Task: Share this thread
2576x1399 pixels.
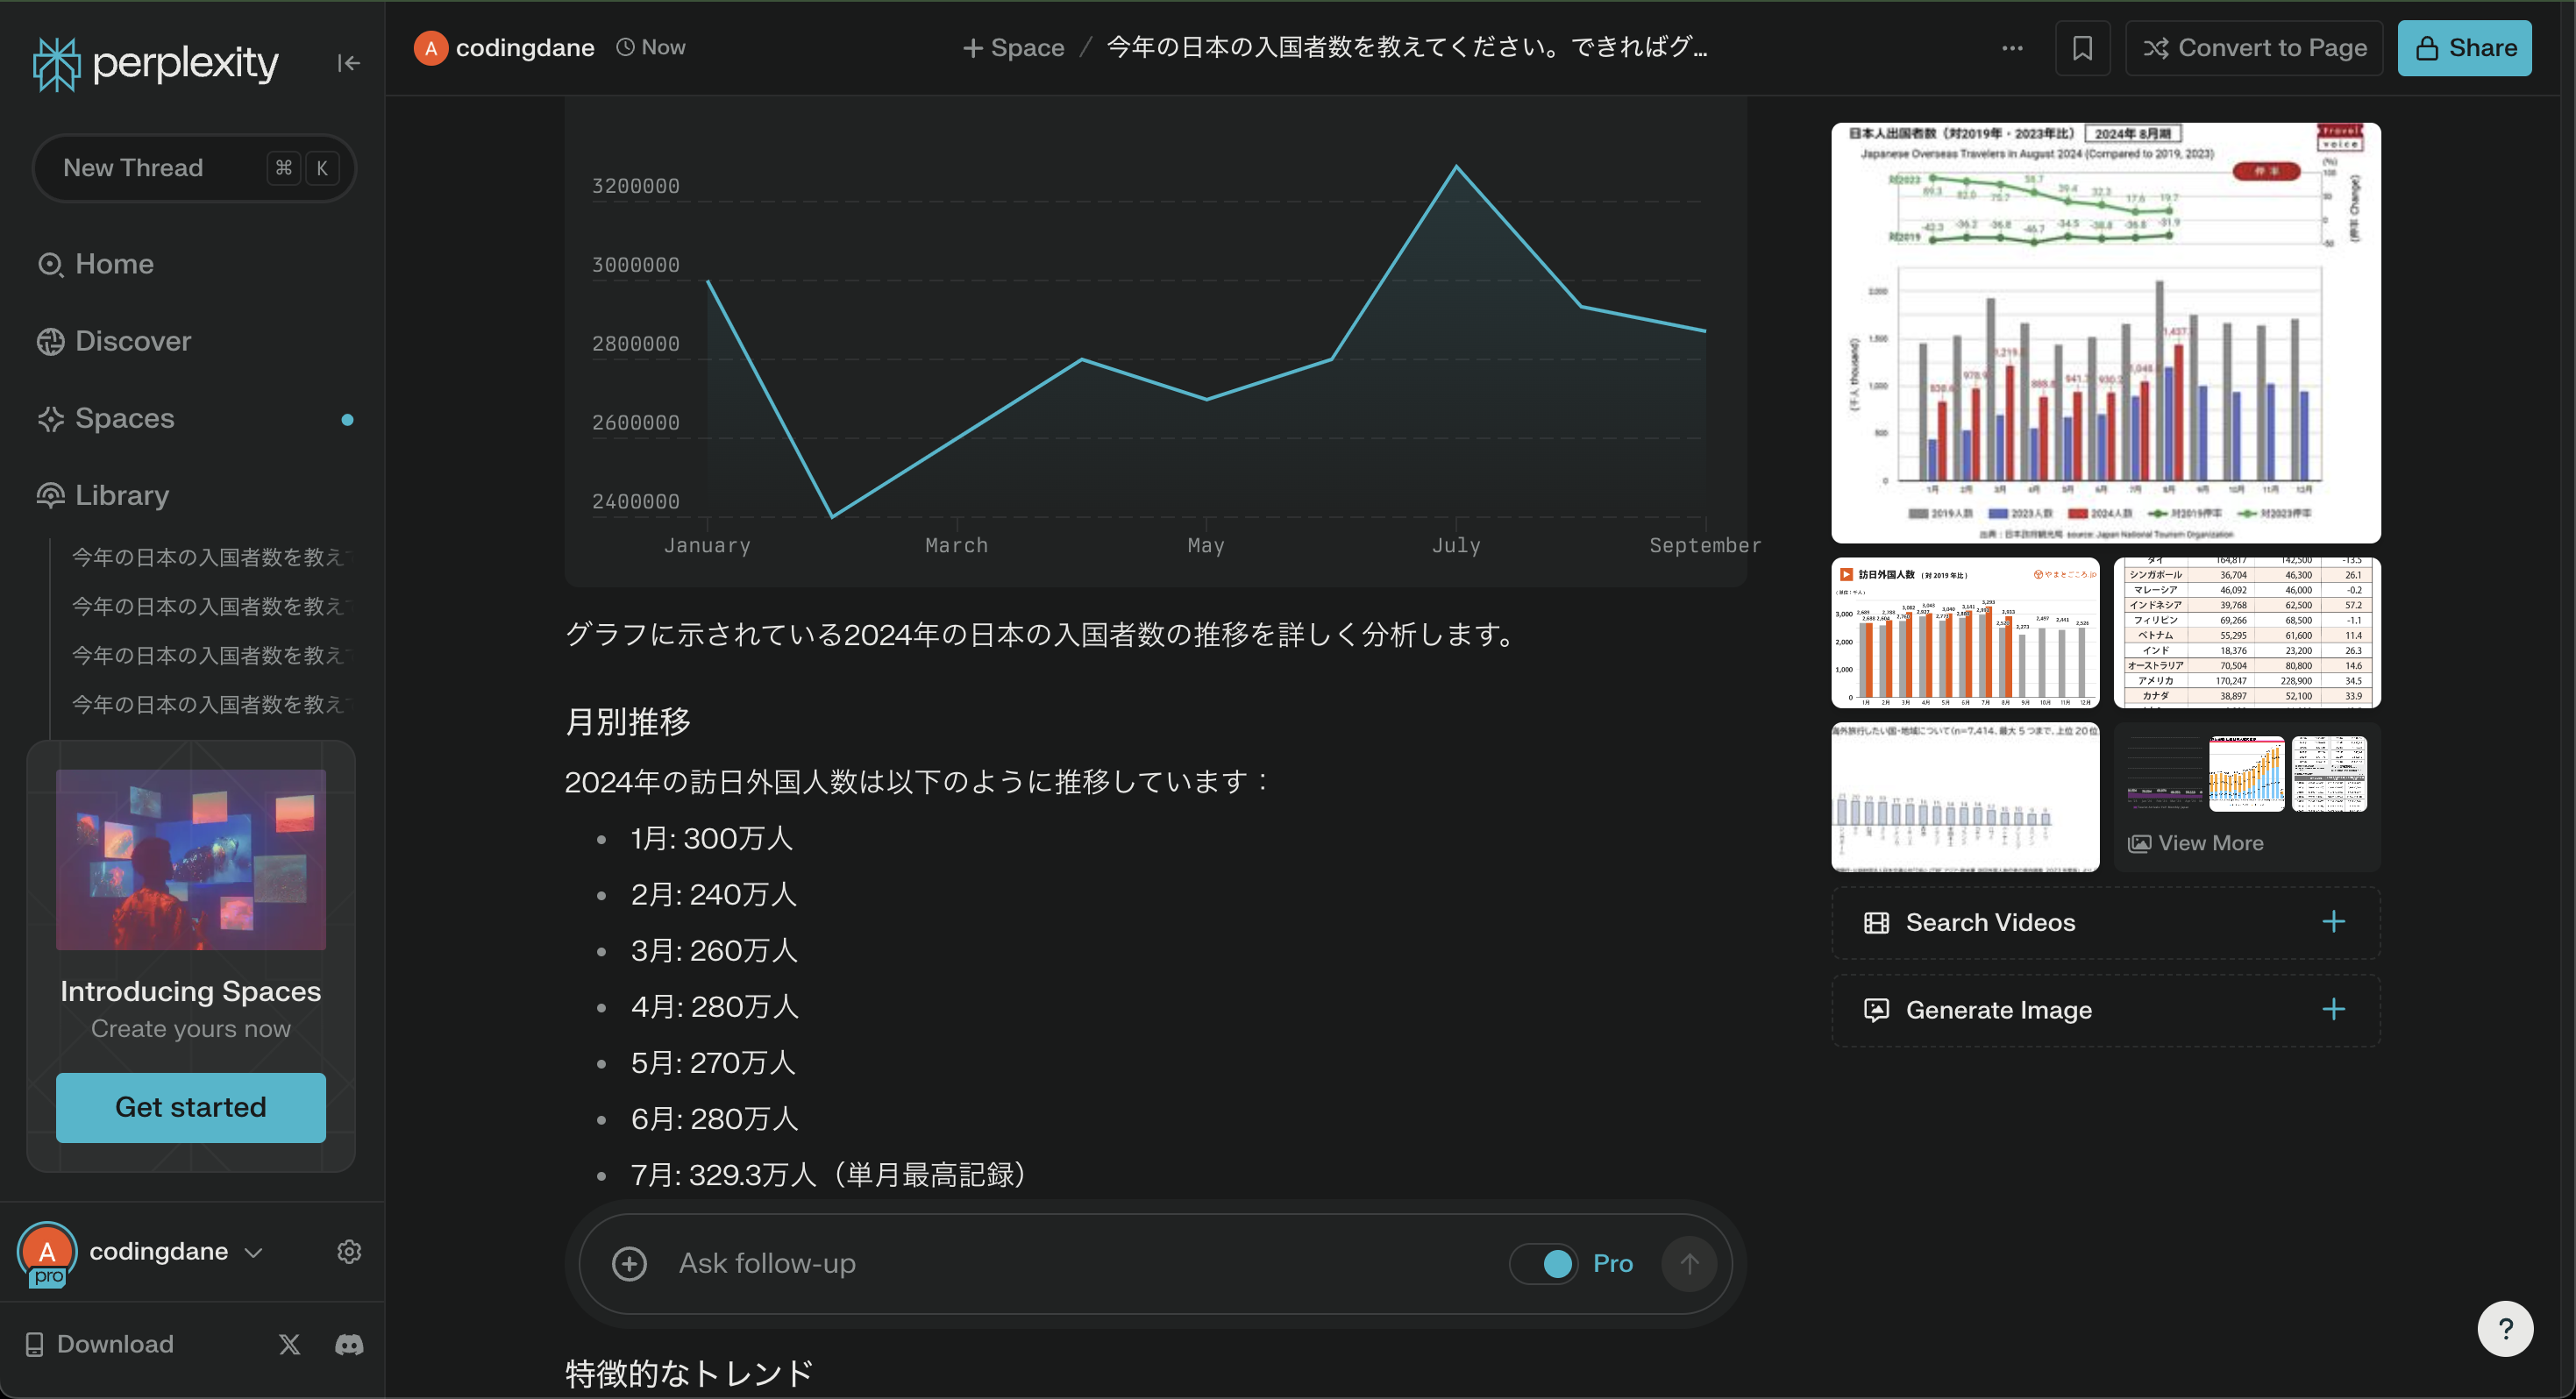Action: (2463, 47)
